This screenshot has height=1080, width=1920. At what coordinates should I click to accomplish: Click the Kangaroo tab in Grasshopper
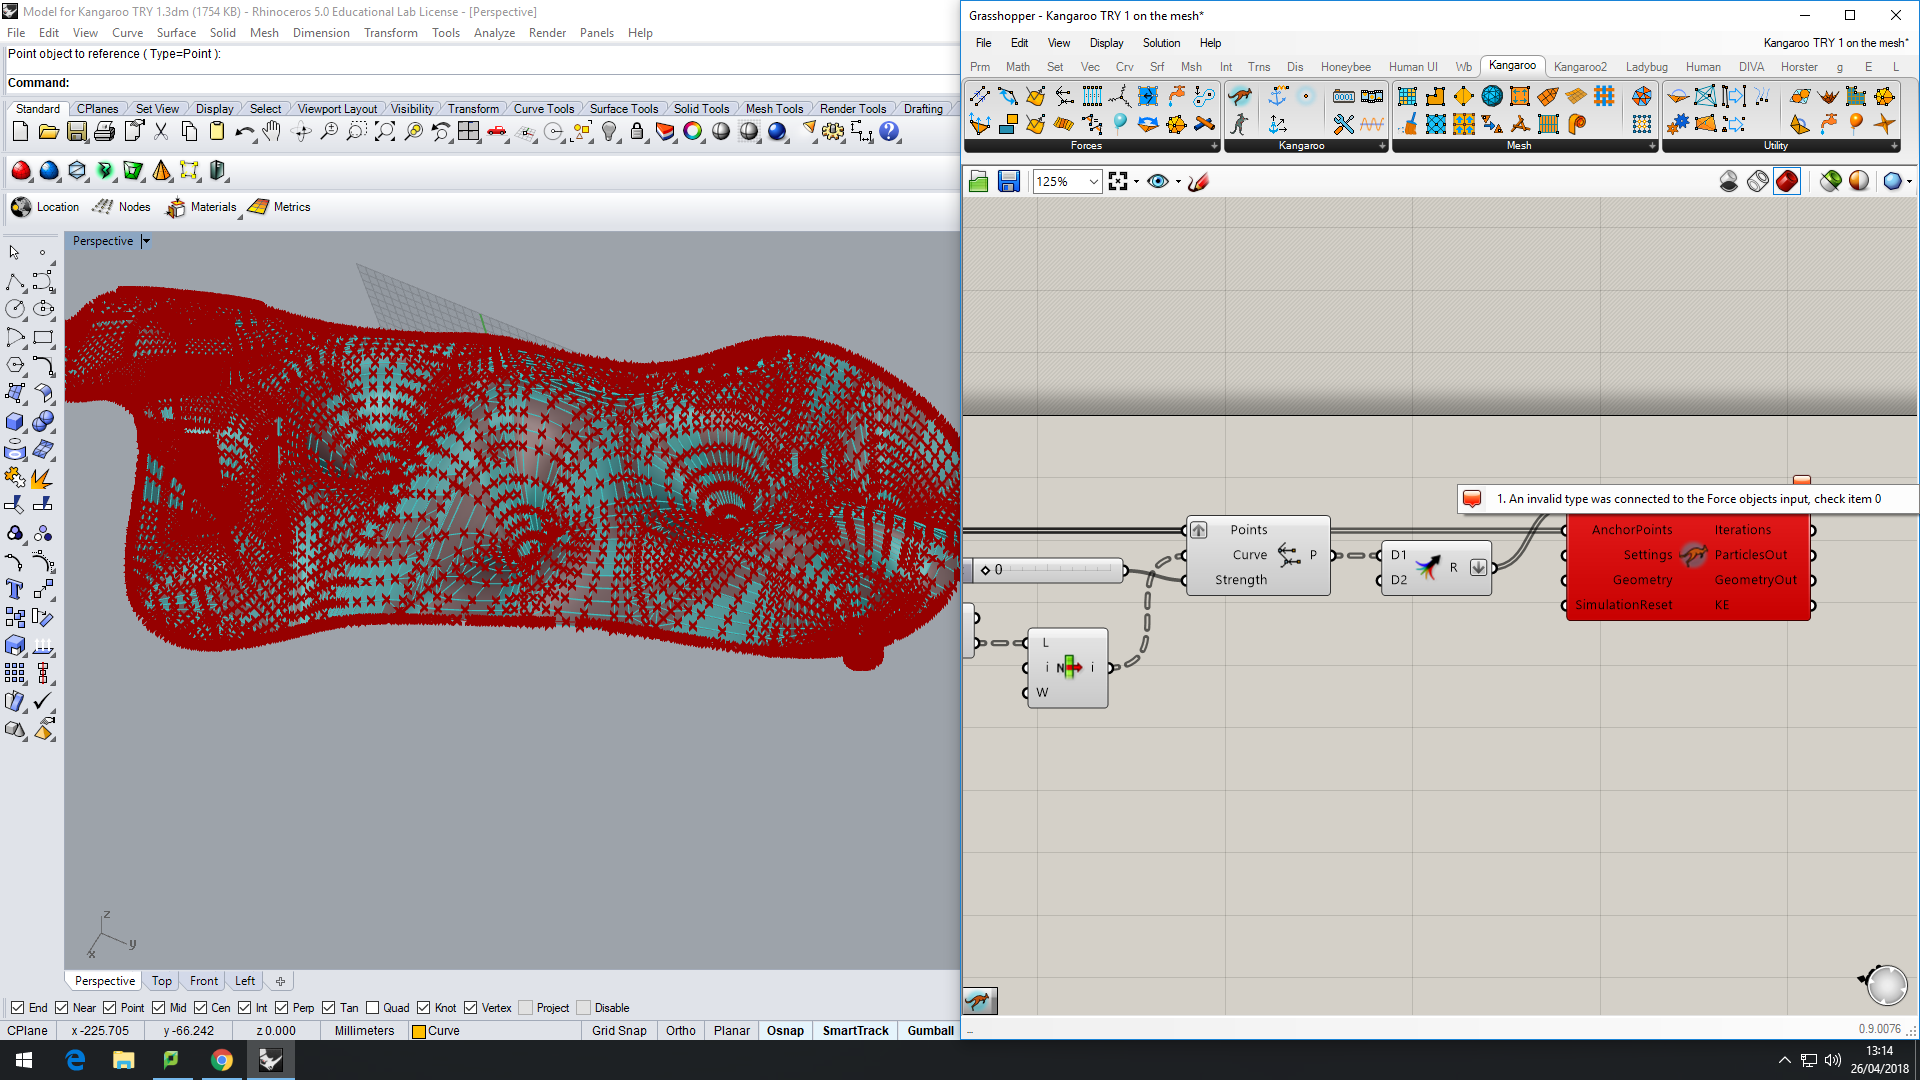point(1514,66)
